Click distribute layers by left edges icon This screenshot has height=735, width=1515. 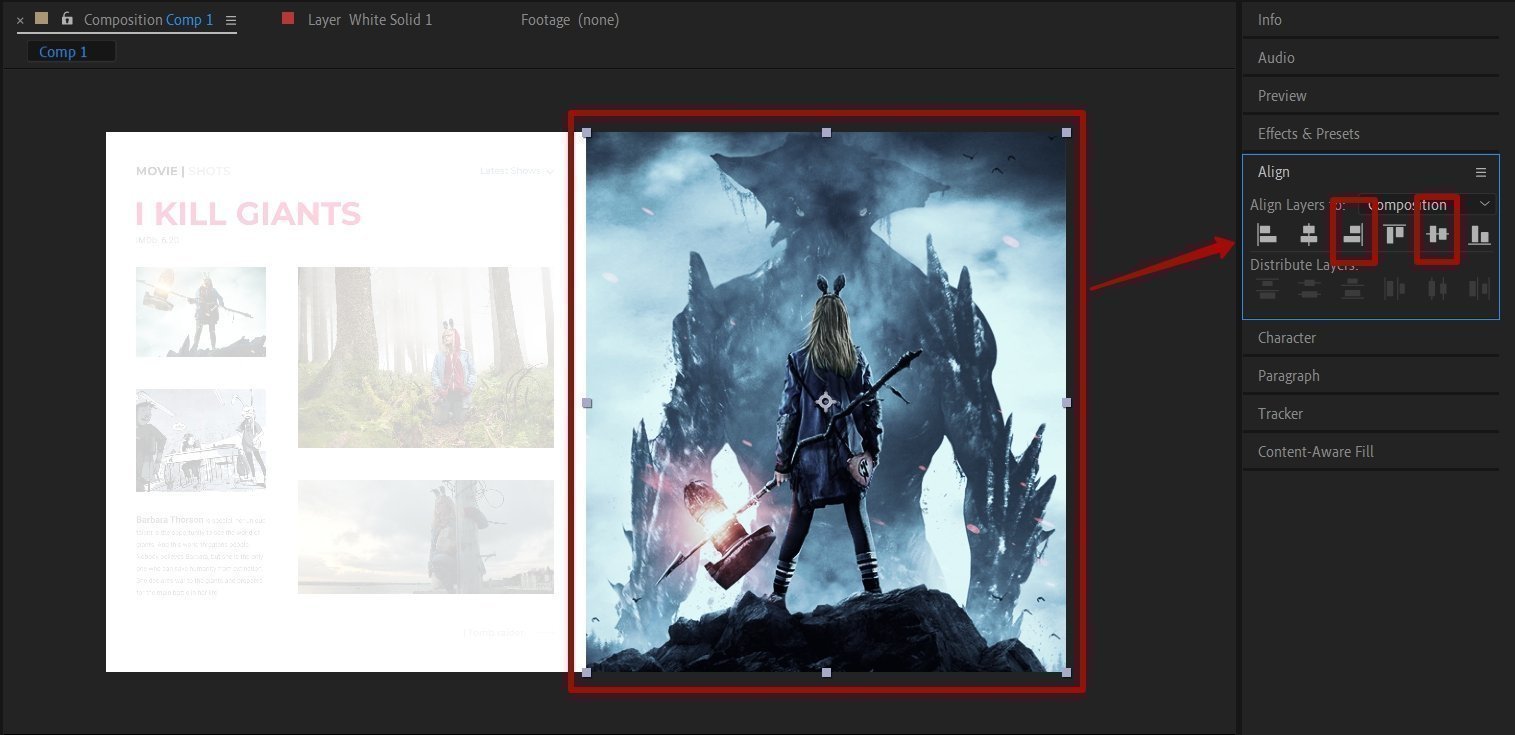coord(1394,289)
